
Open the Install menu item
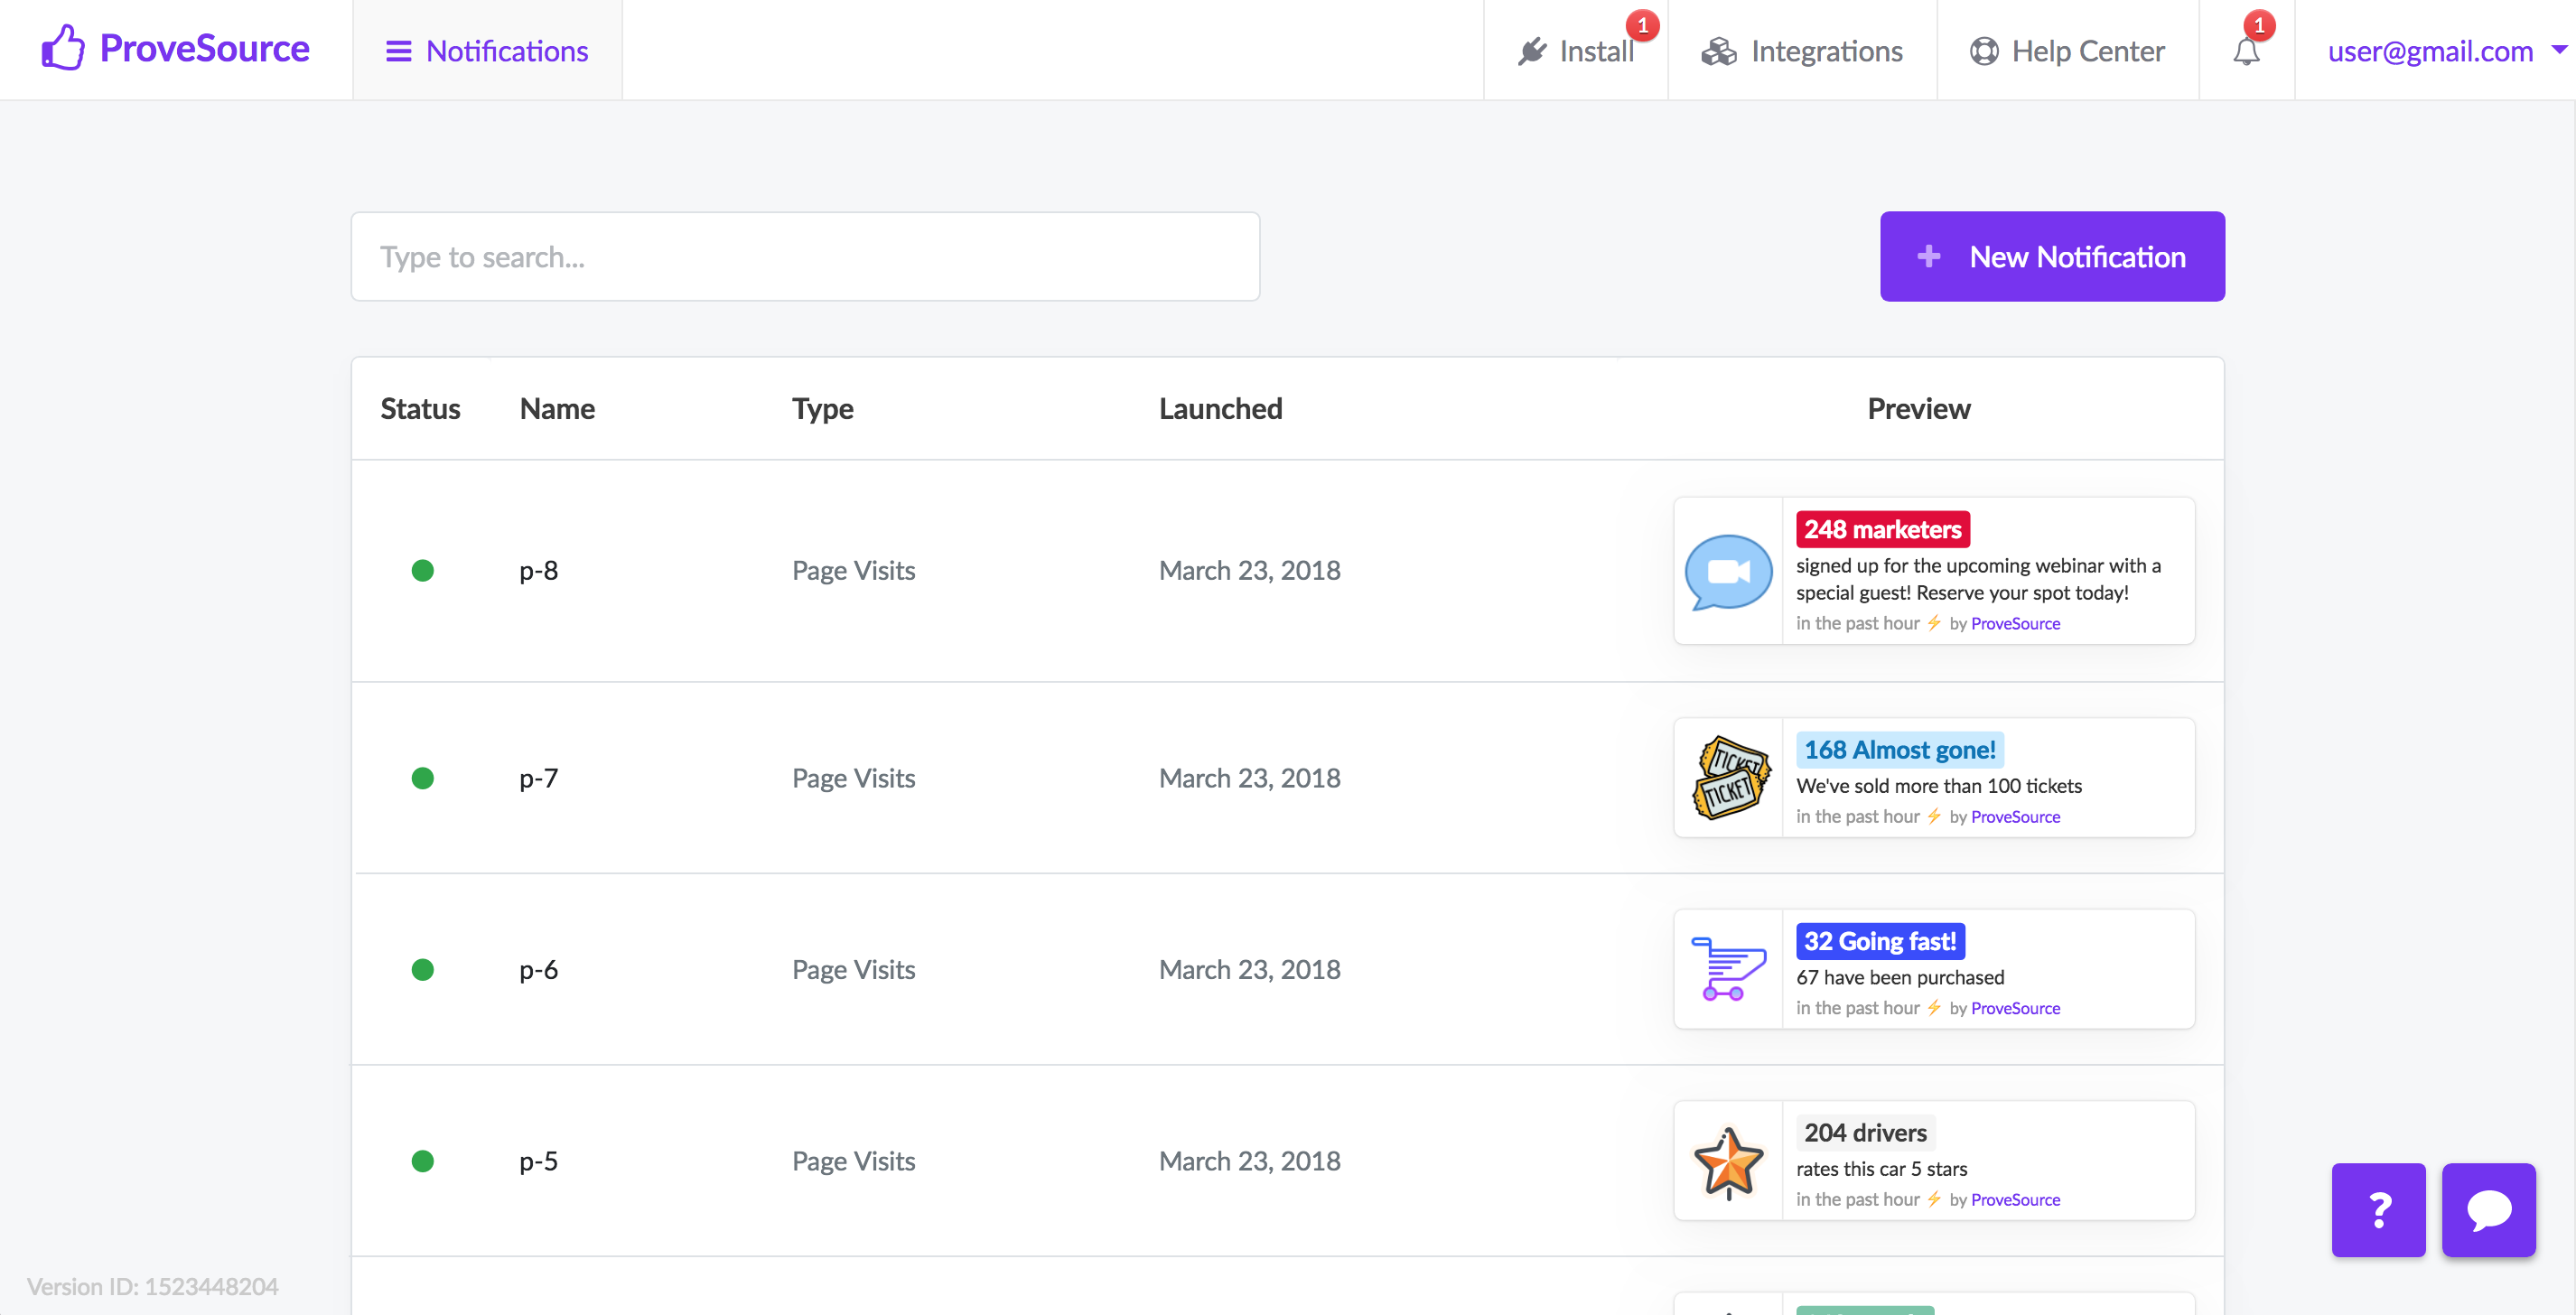(x=1576, y=51)
